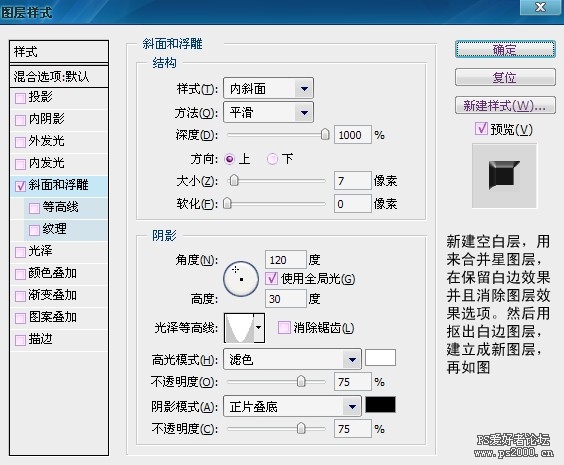Viewport: 564px width, 465px height.
Task: Click the white highlight color swatch
Action: [381, 357]
